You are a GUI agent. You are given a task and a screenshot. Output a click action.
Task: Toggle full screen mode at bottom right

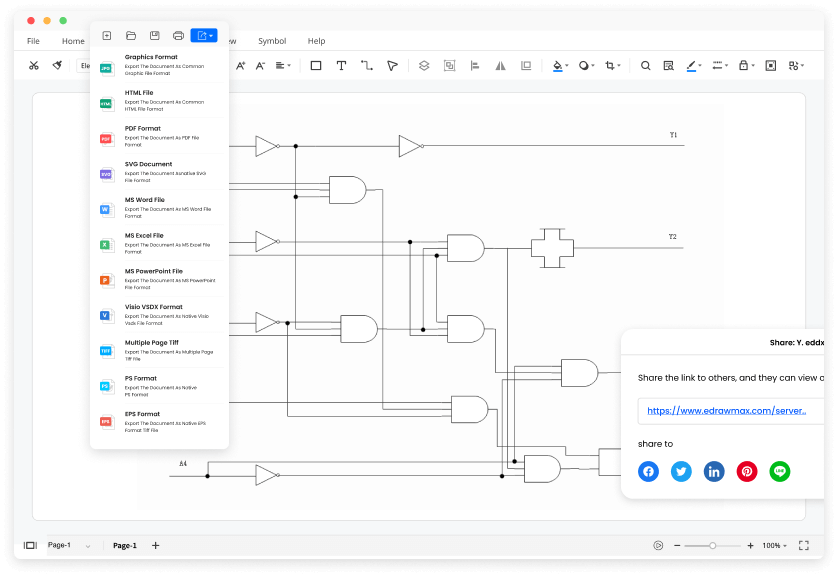[804, 545]
